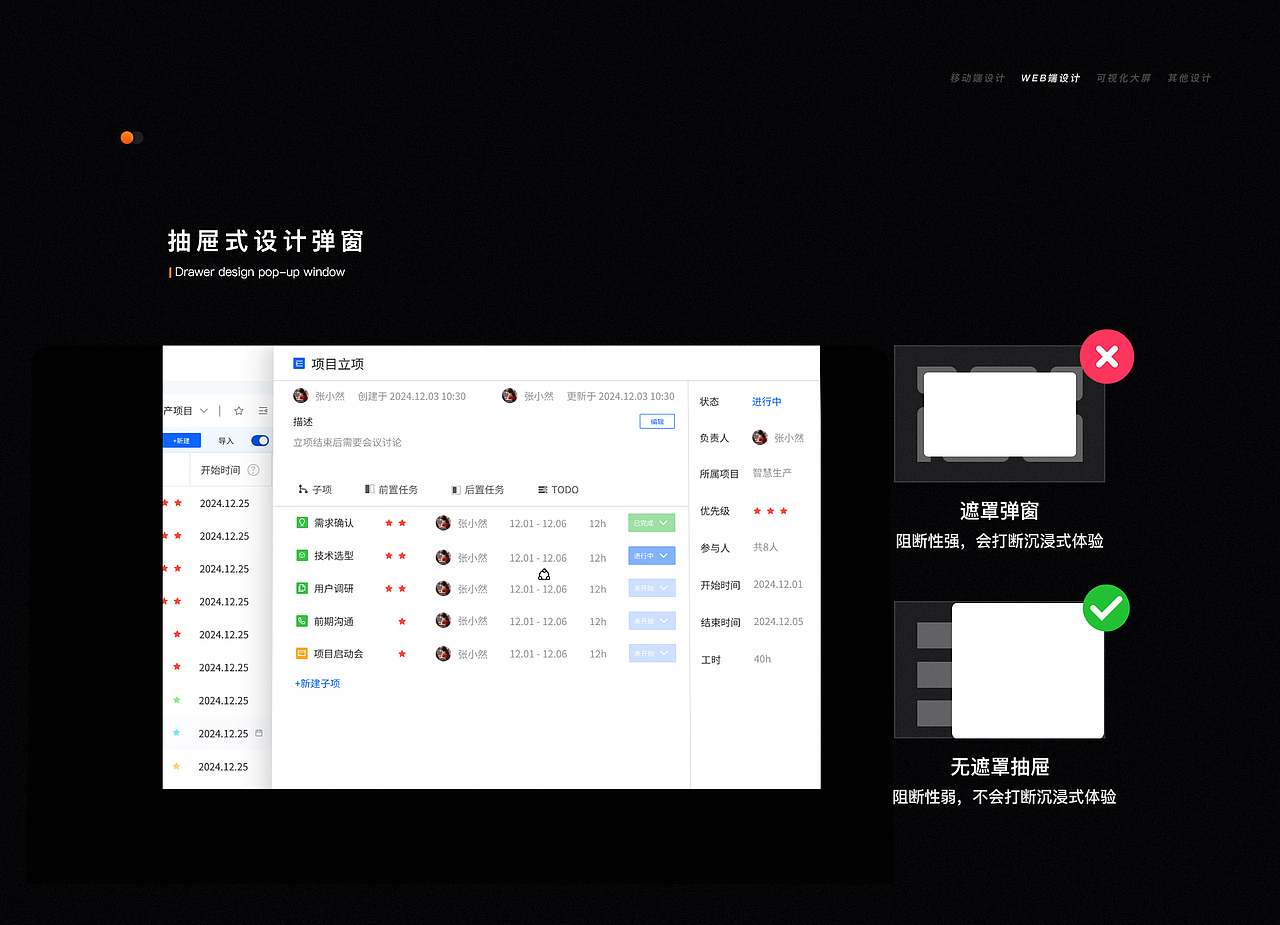Viewport: 1280px width, 925px height.
Task: Click assignee avatar in 用户调研 row
Action: (443, 588)
